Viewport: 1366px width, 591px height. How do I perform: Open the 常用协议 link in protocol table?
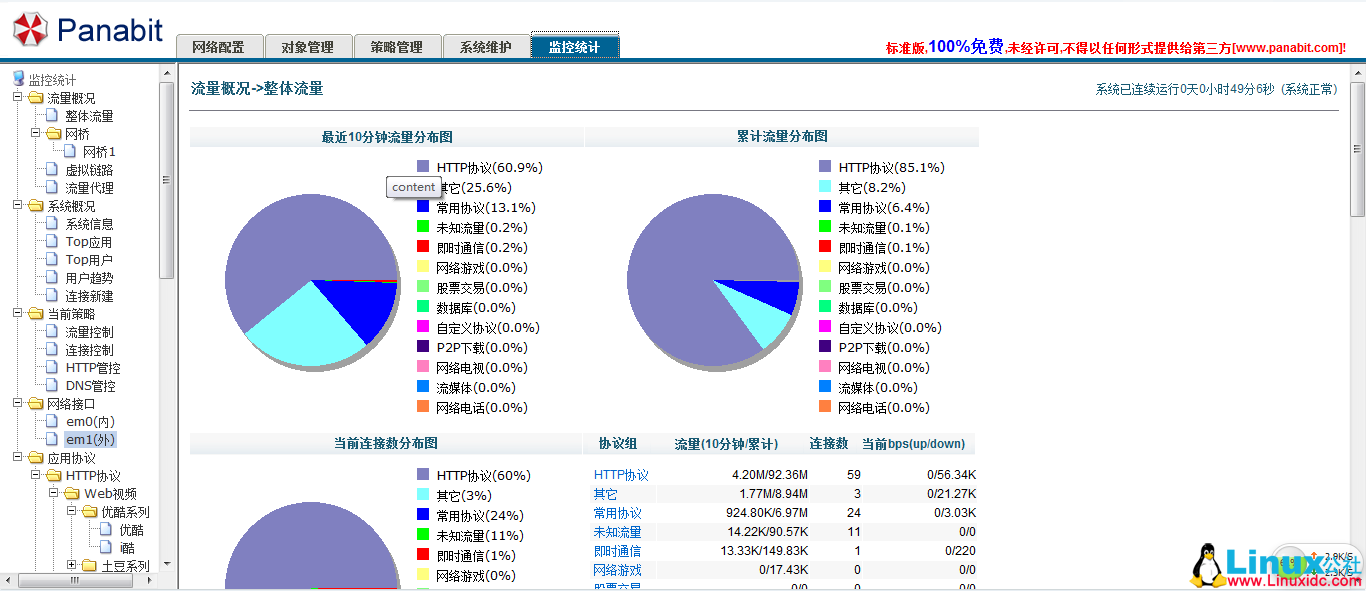point(617,513)
